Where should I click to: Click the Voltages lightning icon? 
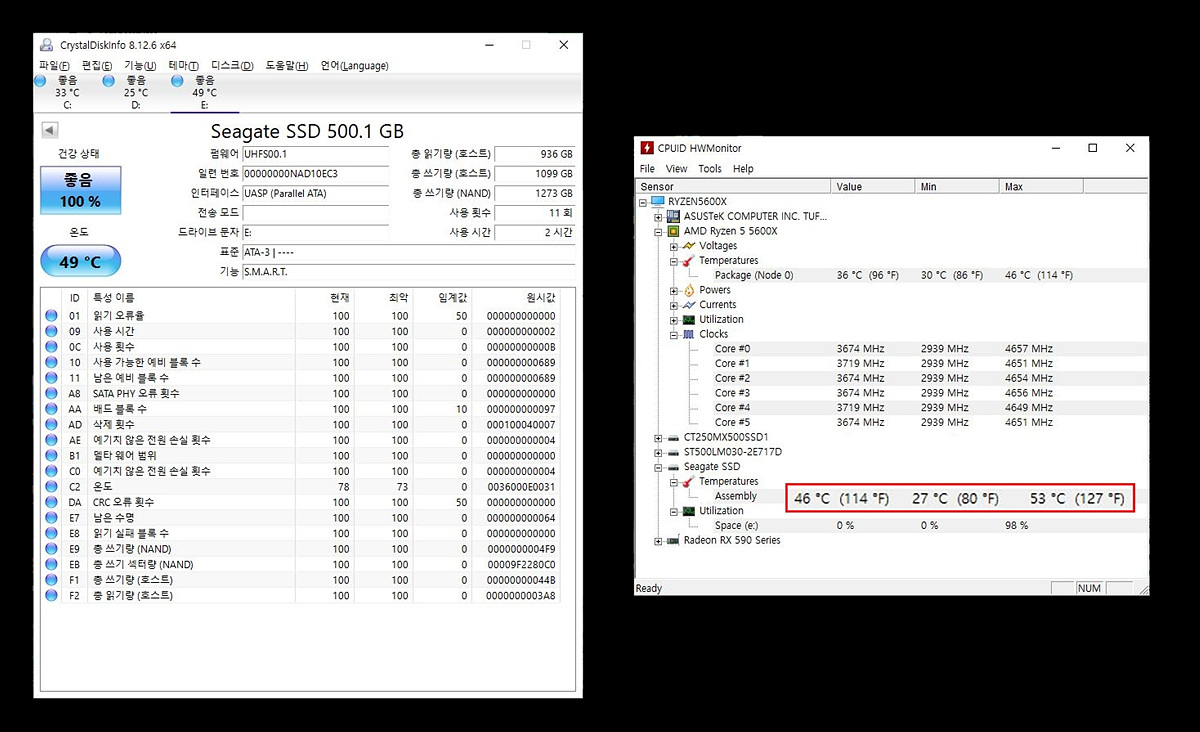pos(688,246)
